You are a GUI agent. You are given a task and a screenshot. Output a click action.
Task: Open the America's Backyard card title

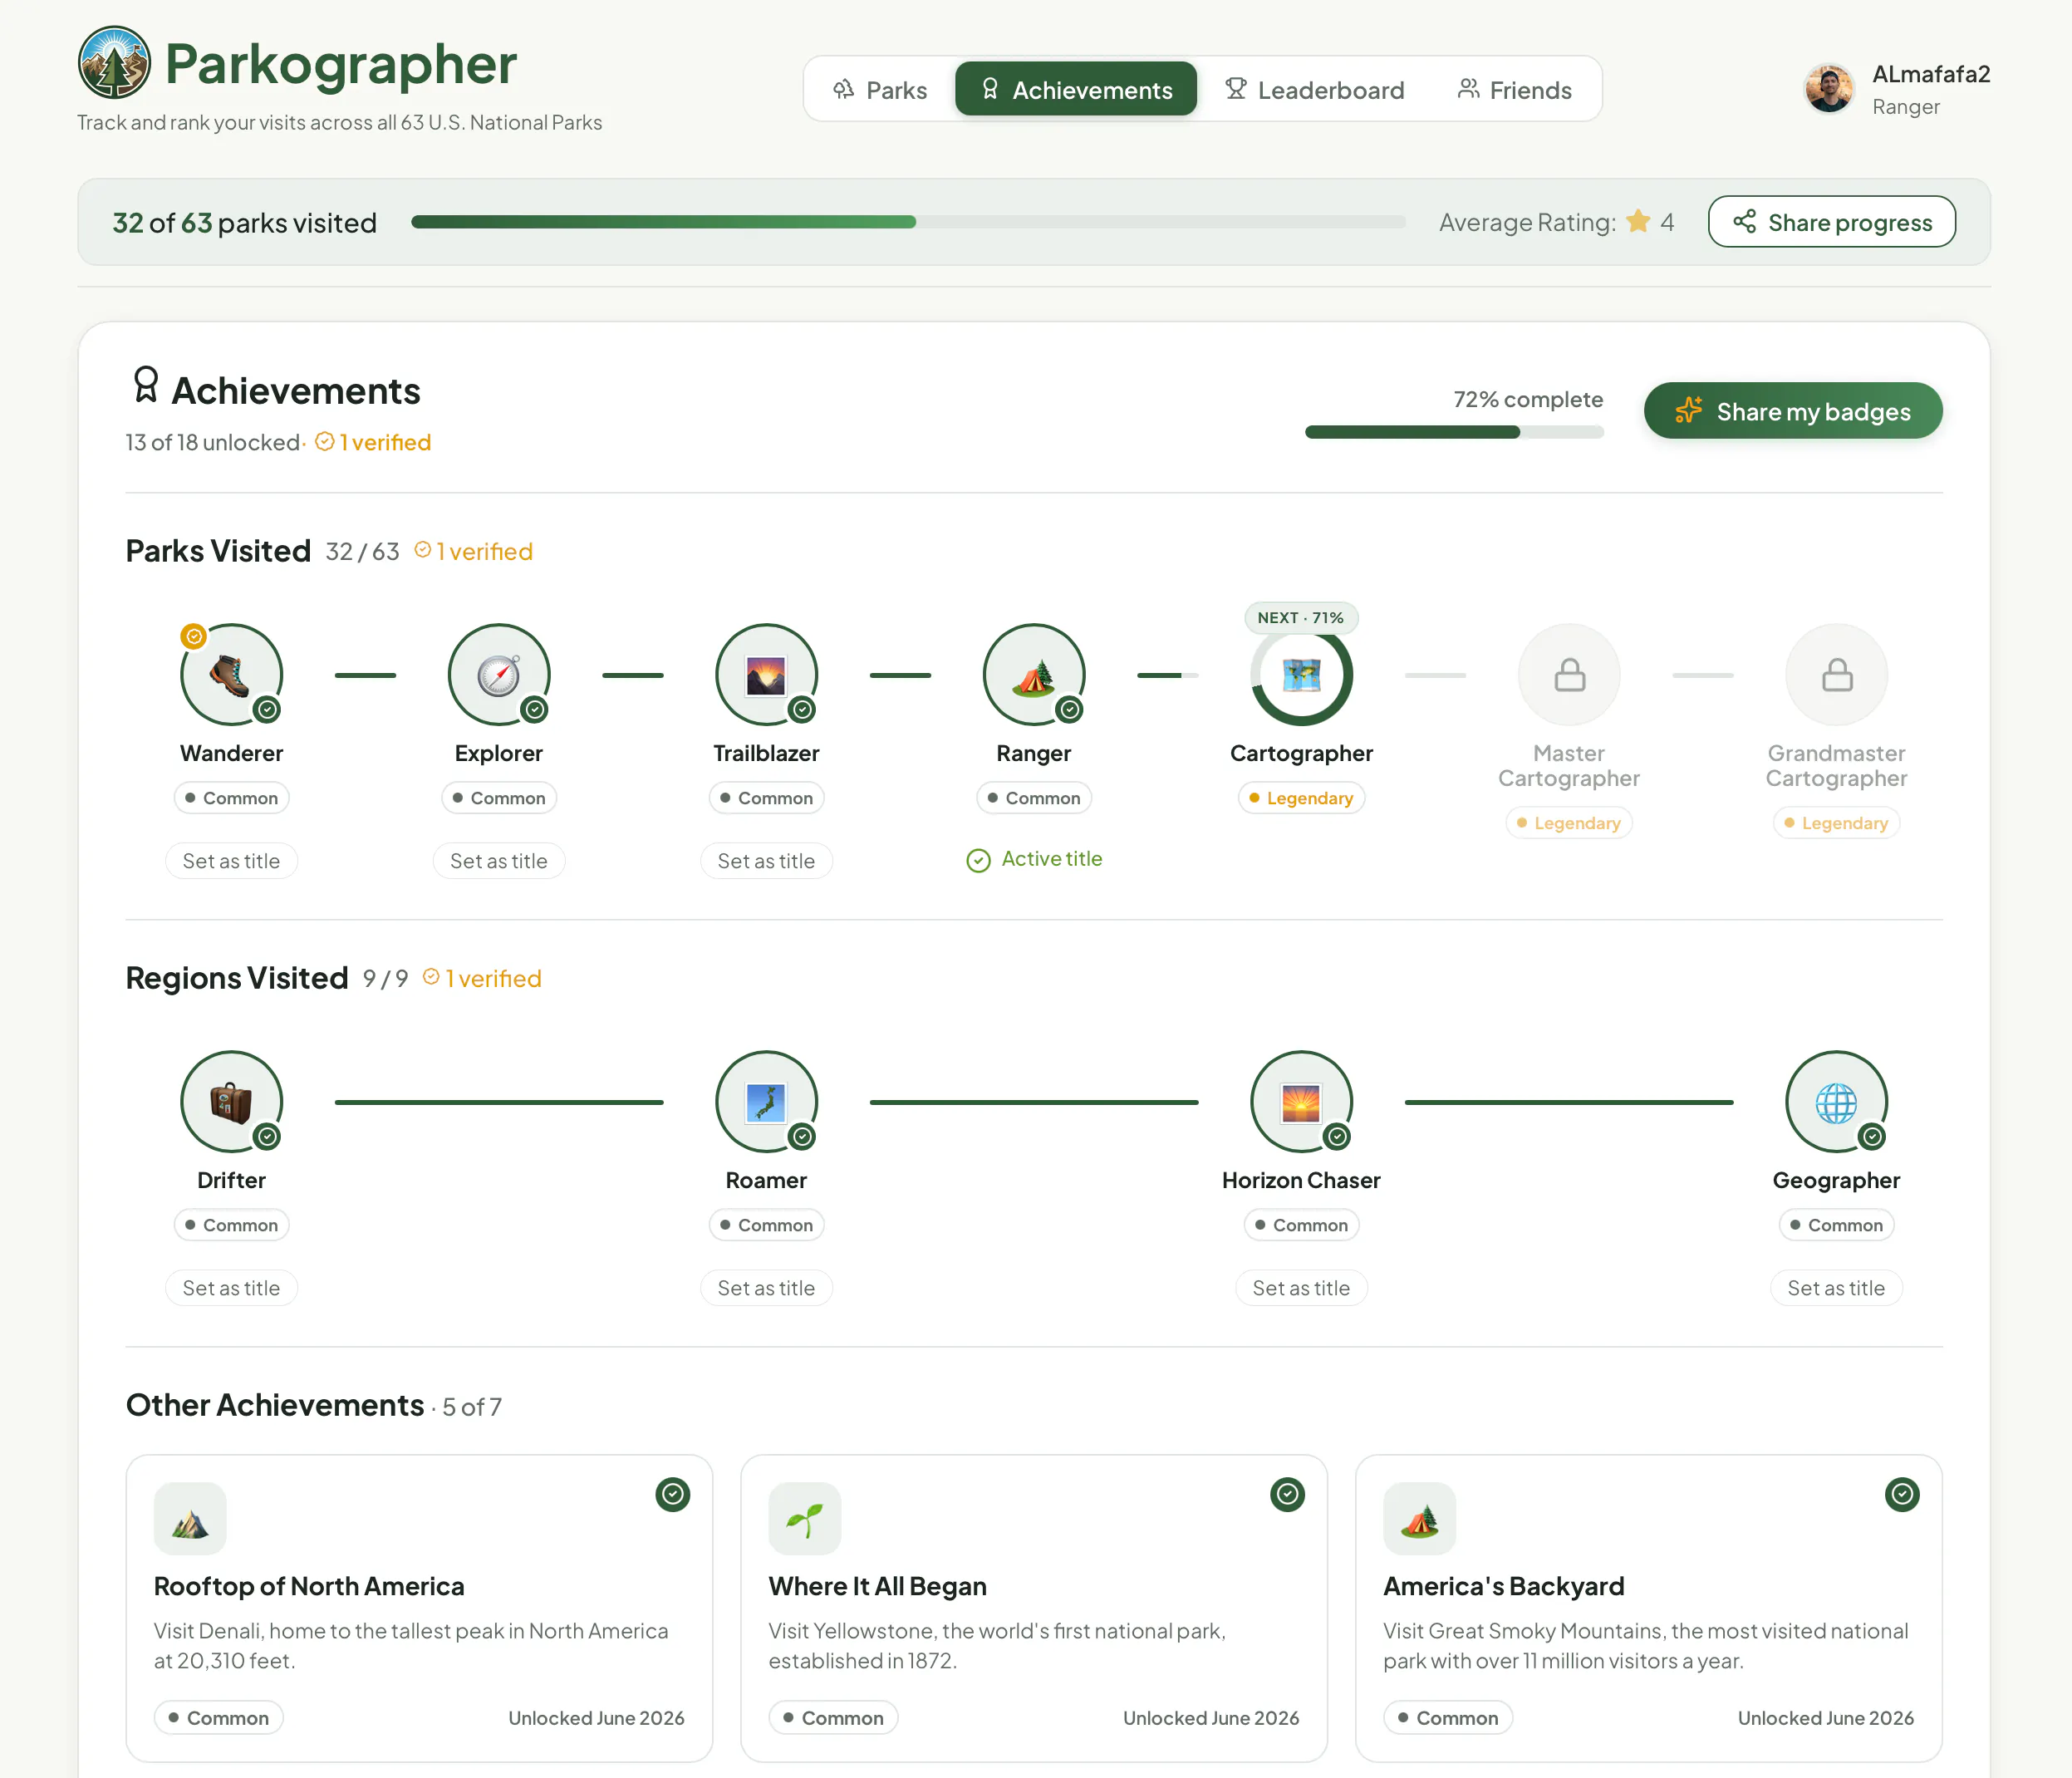pyautogui.click(x=1504, y=1586)
